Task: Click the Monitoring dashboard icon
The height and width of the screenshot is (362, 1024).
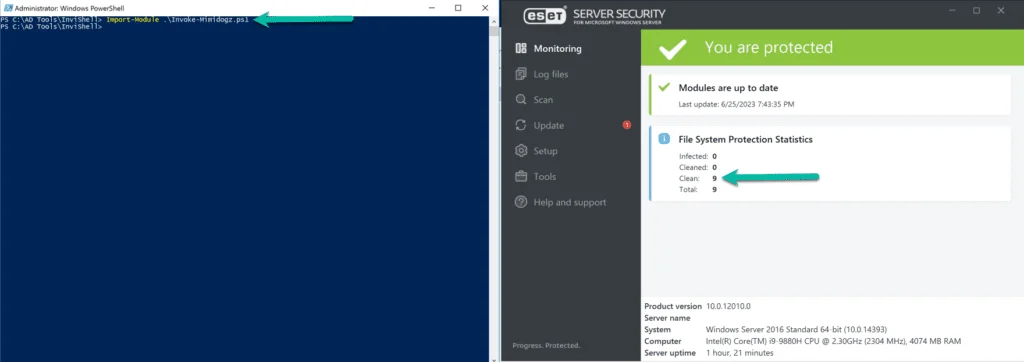Action: click(521, 48)
